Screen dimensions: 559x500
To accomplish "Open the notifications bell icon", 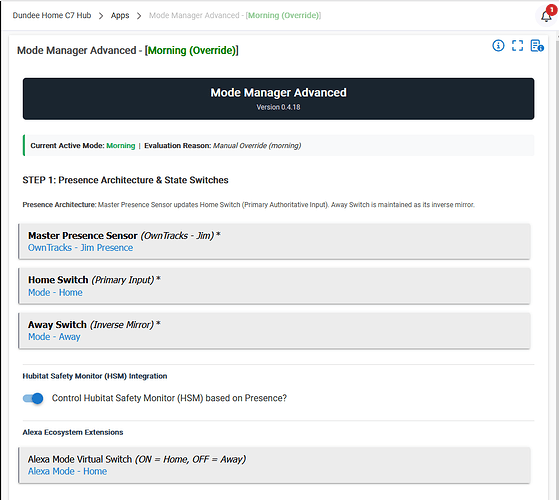I will tap(546, 16).
